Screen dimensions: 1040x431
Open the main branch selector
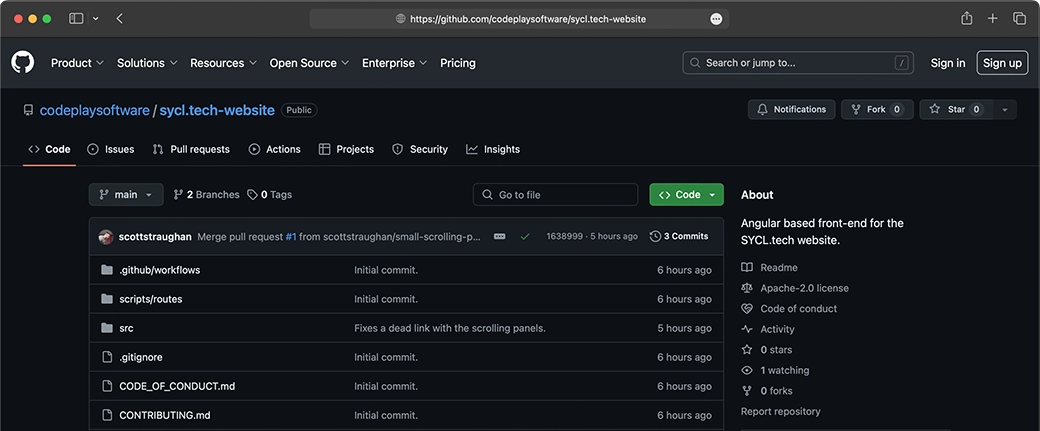tap(126, 194)
